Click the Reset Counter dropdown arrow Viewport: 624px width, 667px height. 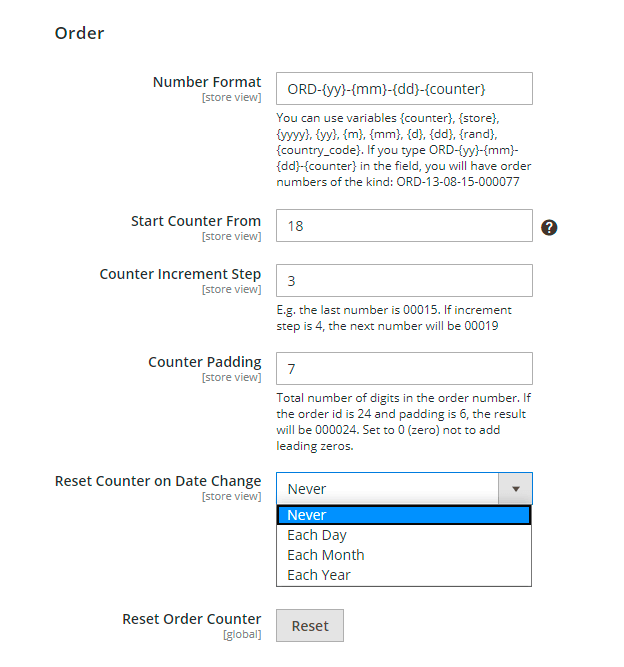(x=515, y=489)
